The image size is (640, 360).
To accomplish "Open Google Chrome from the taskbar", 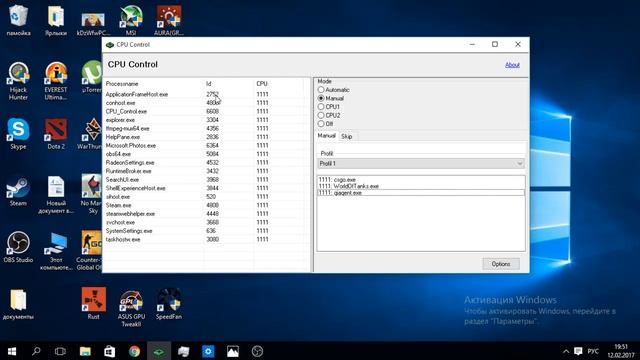I will pyautogui.click(x=134, y=351).
